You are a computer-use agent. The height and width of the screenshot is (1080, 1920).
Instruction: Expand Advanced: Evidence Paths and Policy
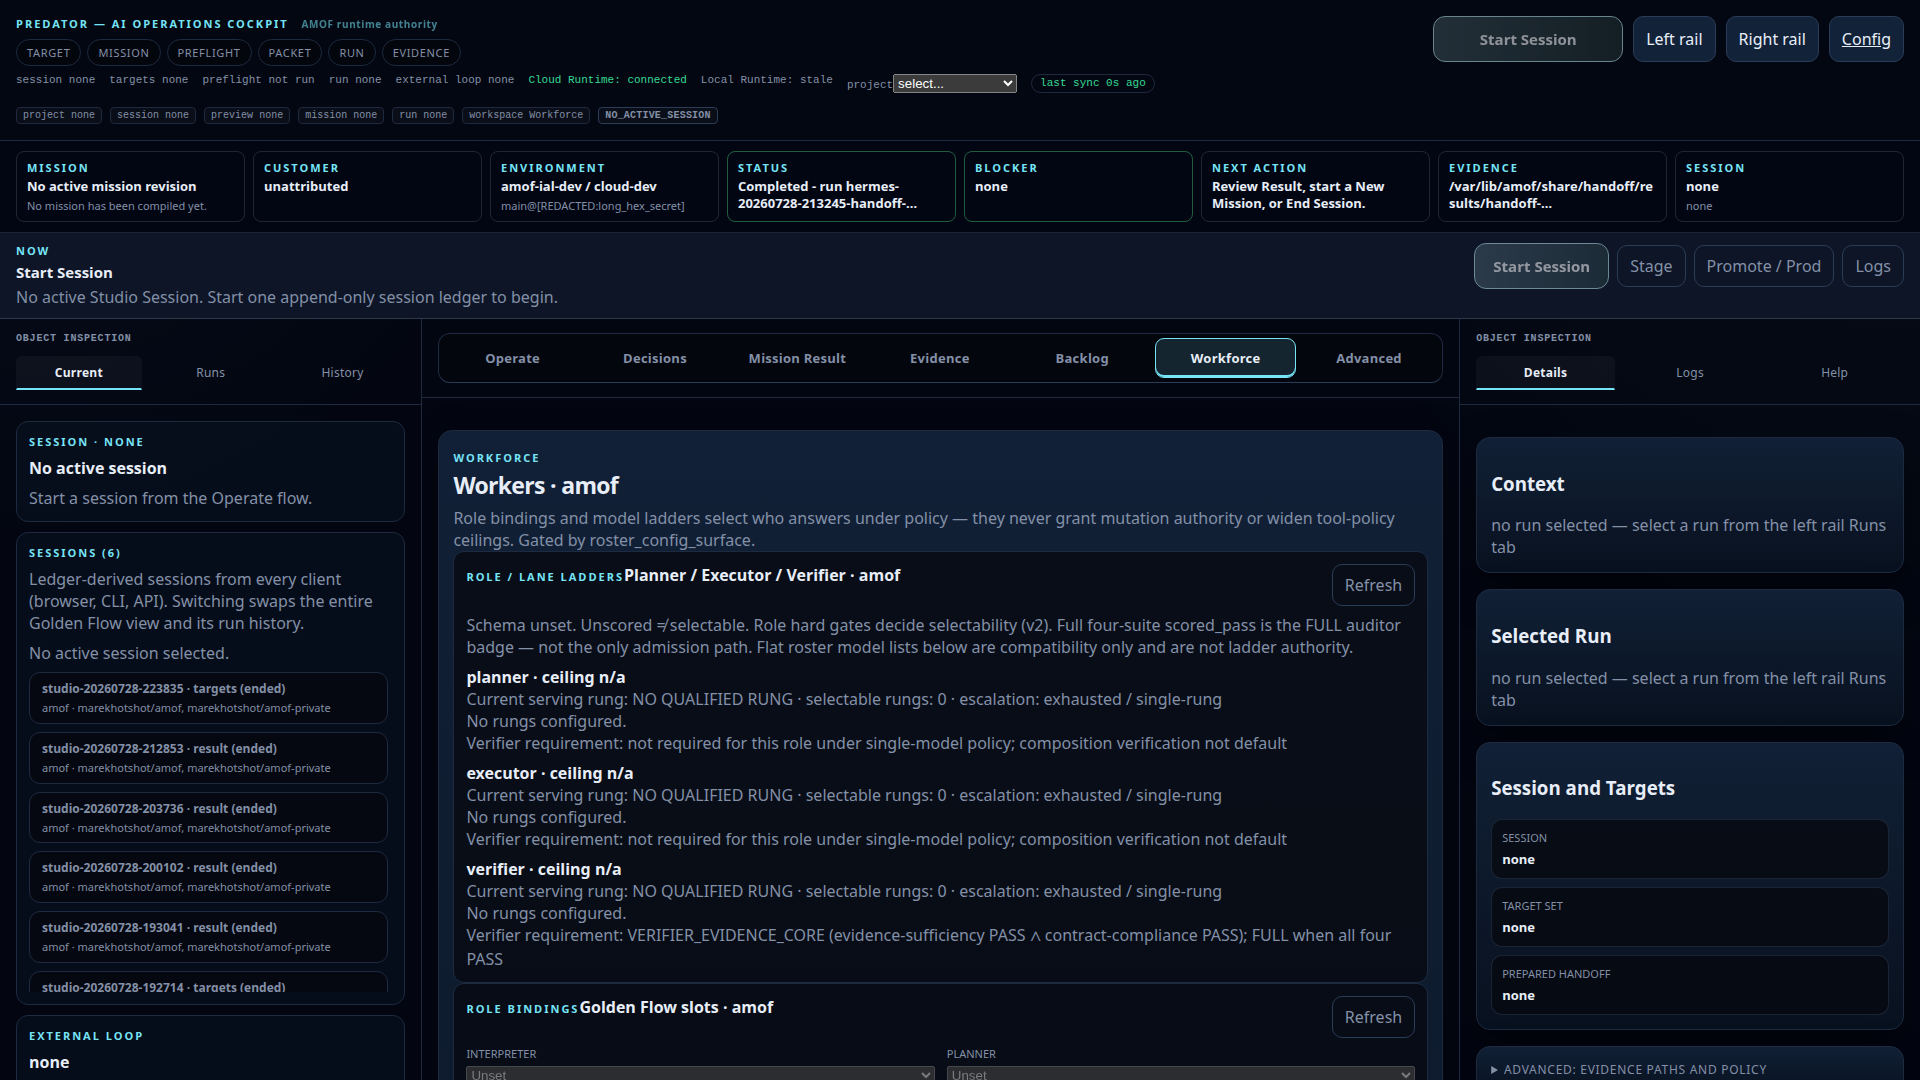(x=1634, y=1069)
